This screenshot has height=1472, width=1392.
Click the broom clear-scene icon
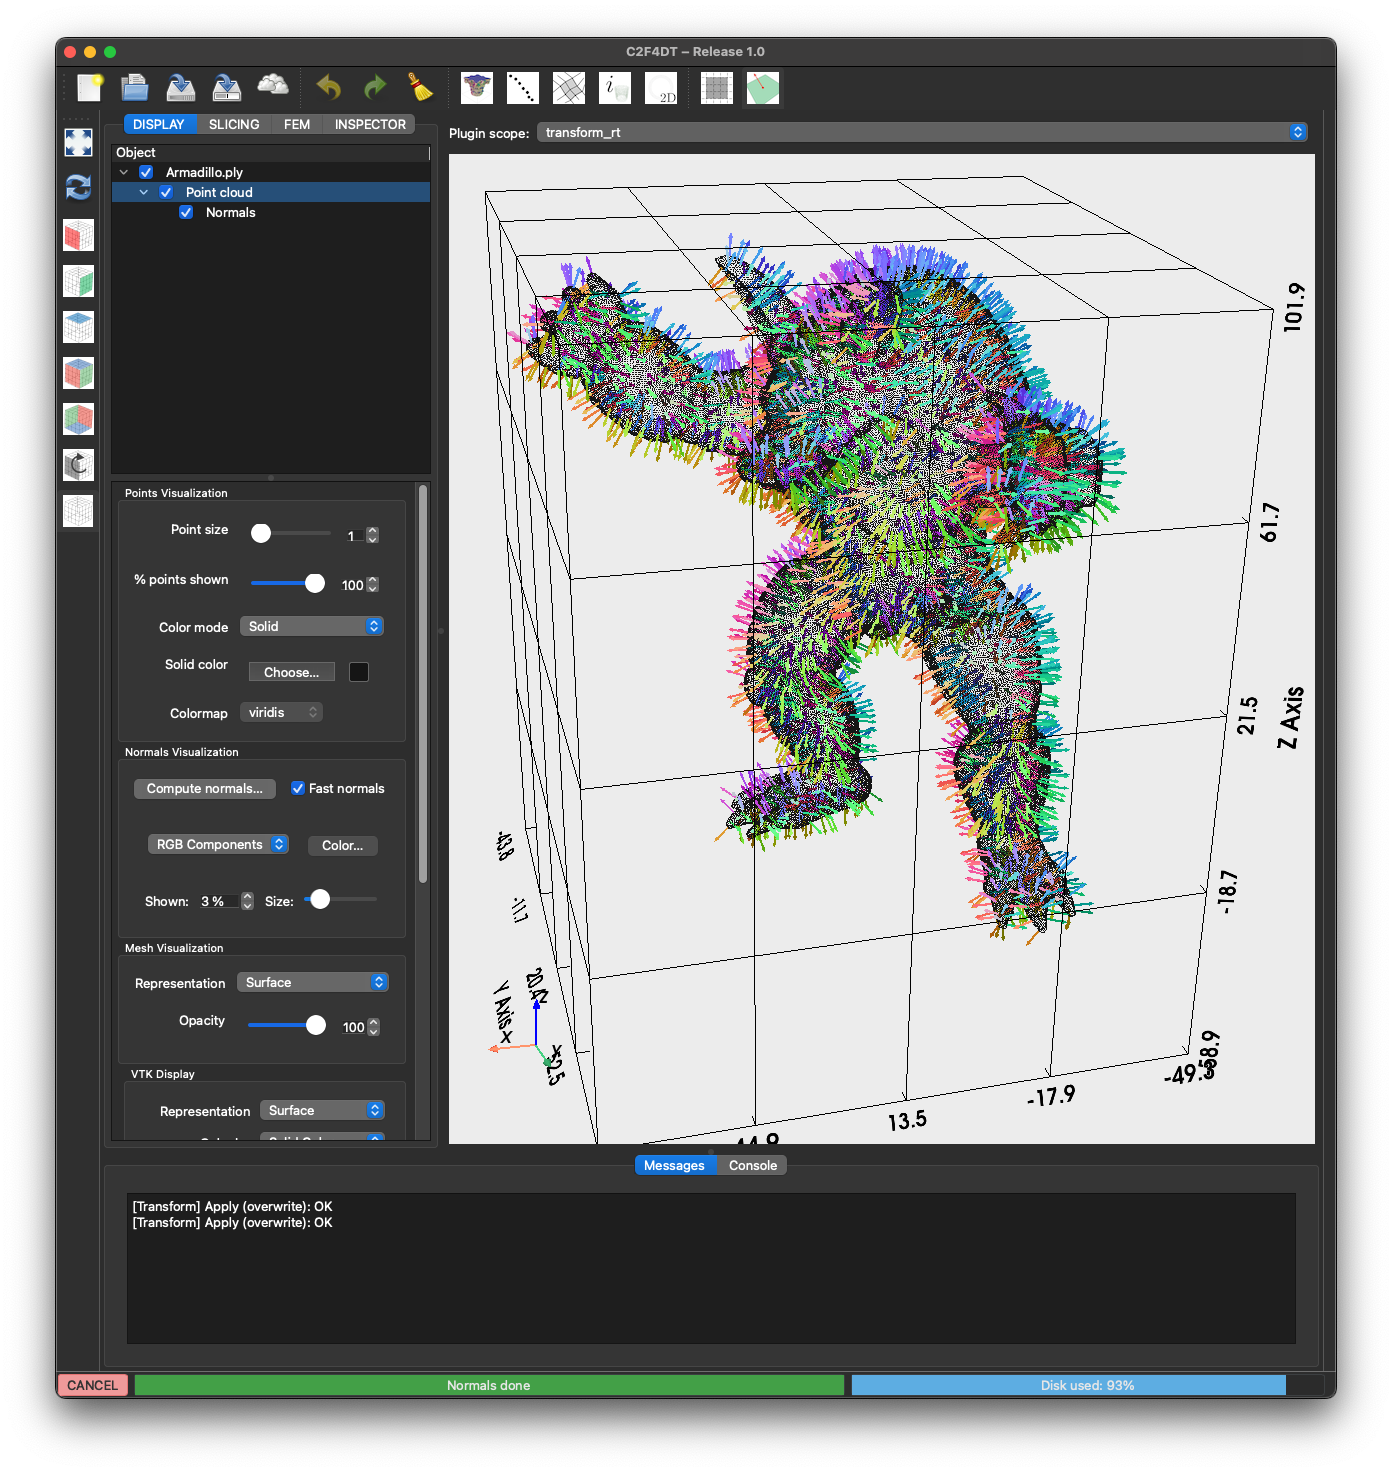pos(421,88)
